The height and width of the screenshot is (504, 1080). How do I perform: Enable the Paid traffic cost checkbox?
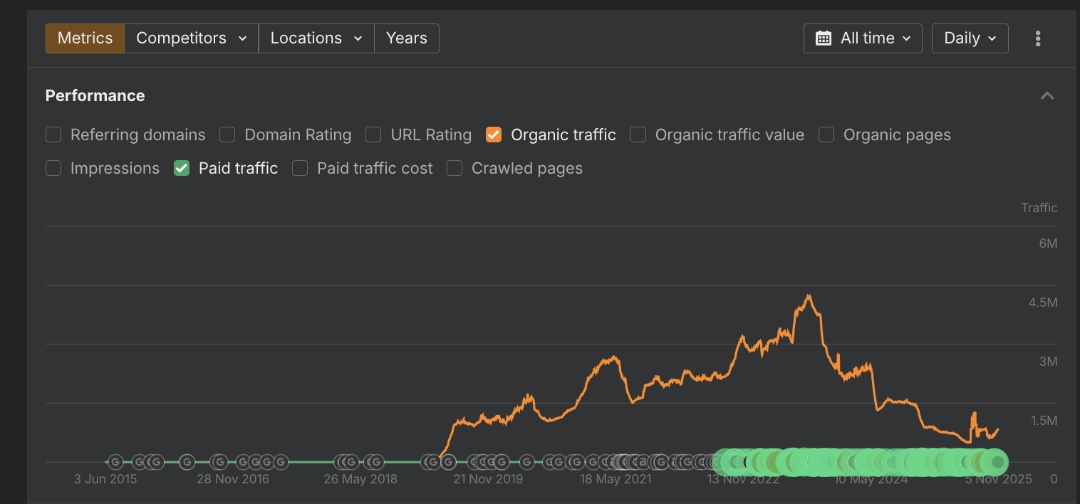(300, 168)
